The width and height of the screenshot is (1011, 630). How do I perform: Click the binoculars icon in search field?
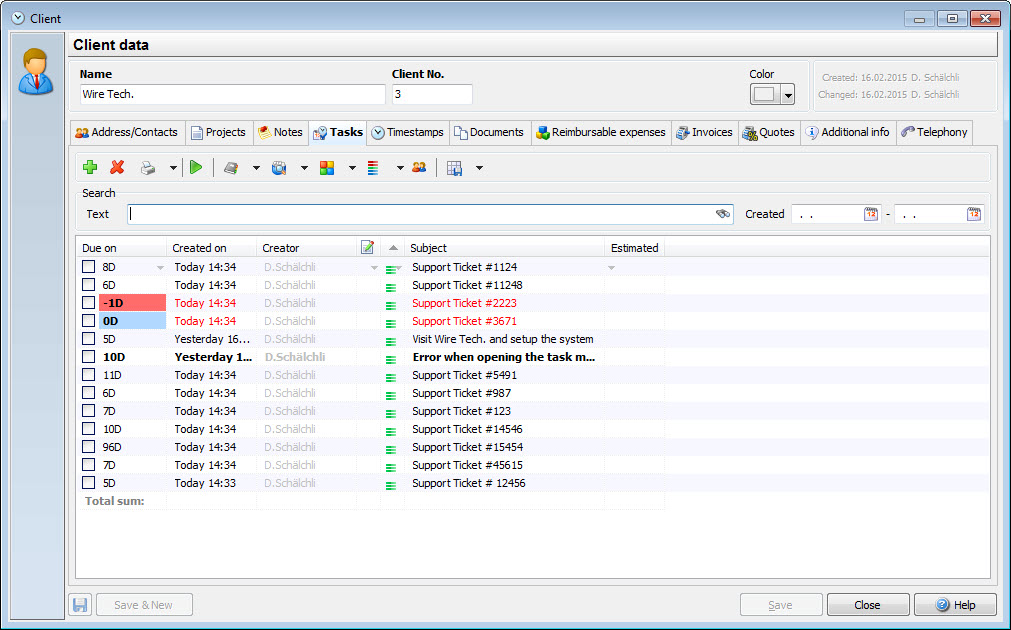[x=723, y=214]
